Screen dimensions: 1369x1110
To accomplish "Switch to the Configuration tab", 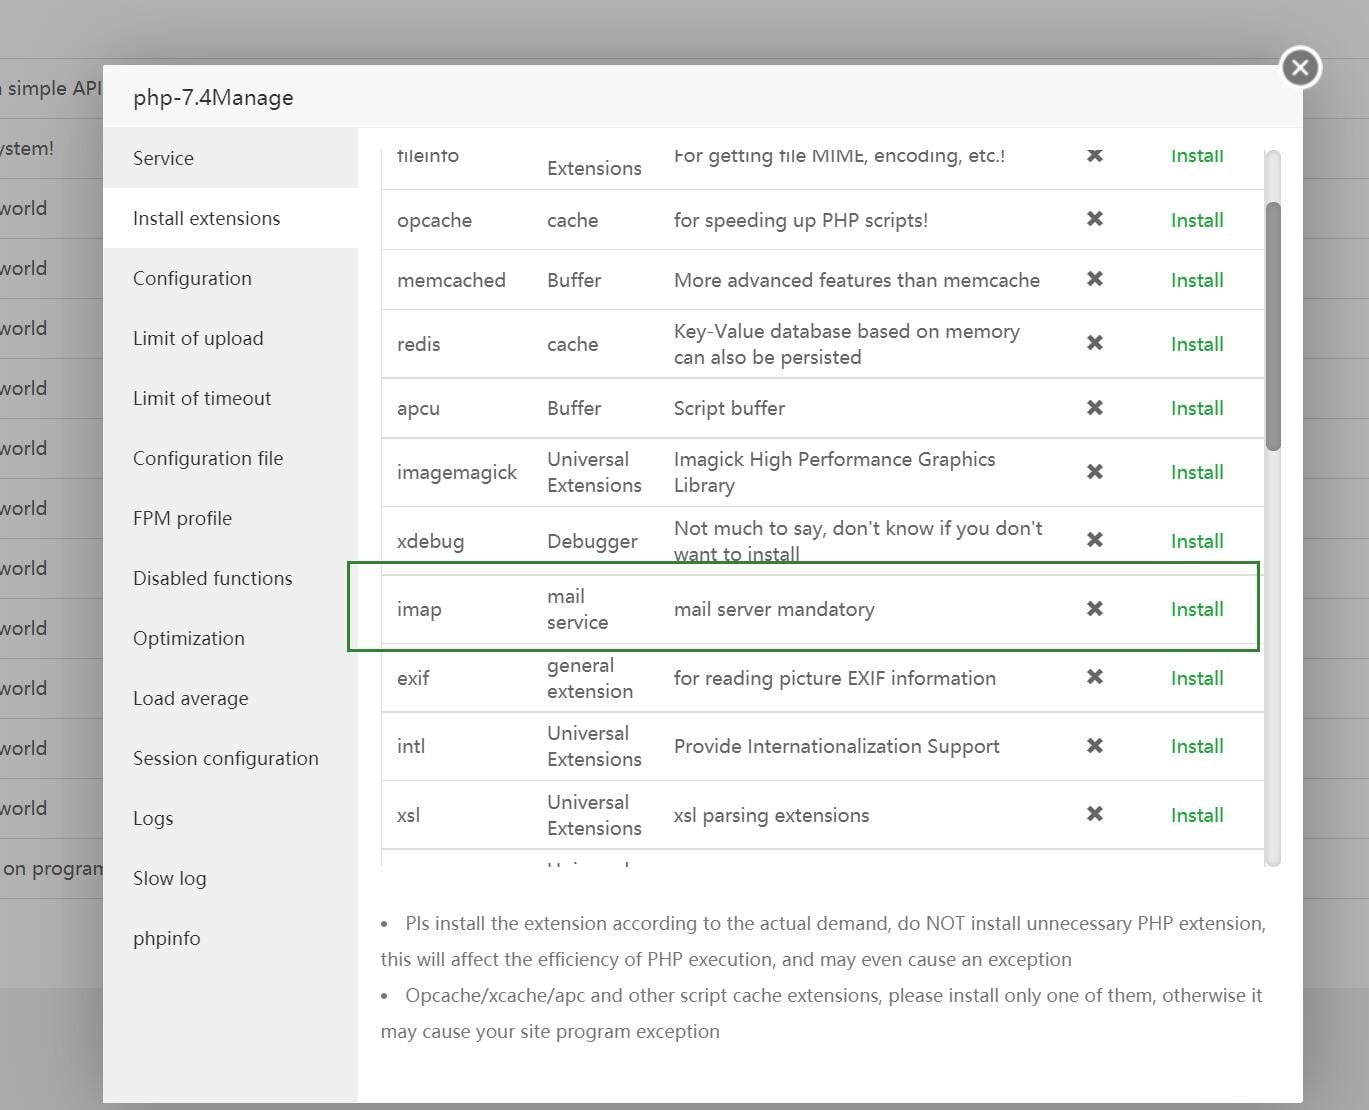I will coord(192,278).
